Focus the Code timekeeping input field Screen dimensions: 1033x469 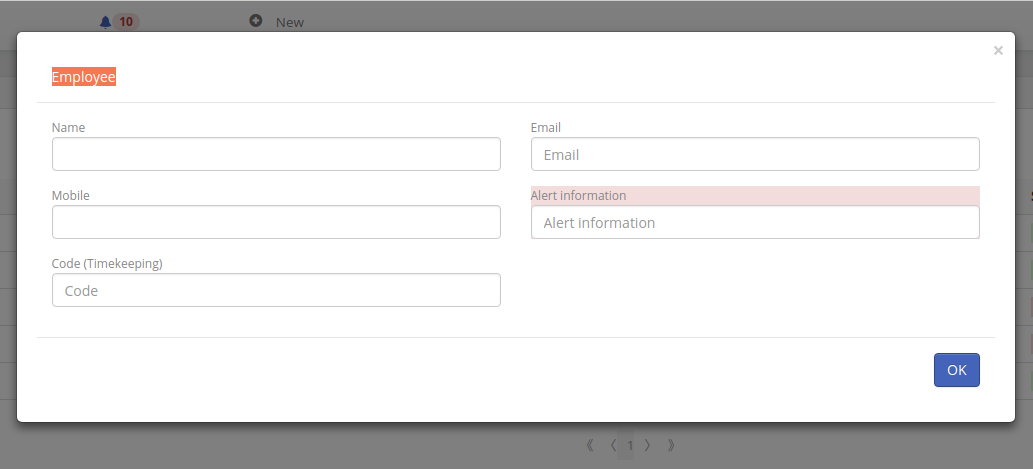click(276, 290)
